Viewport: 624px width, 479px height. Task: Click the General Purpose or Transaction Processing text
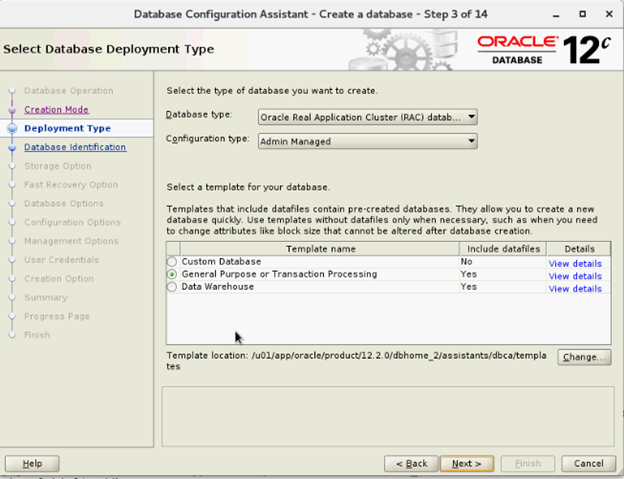click(279, 274)
